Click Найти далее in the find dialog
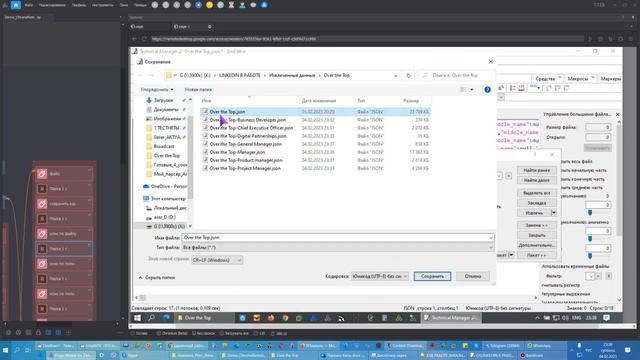 [x=537, y=180]
